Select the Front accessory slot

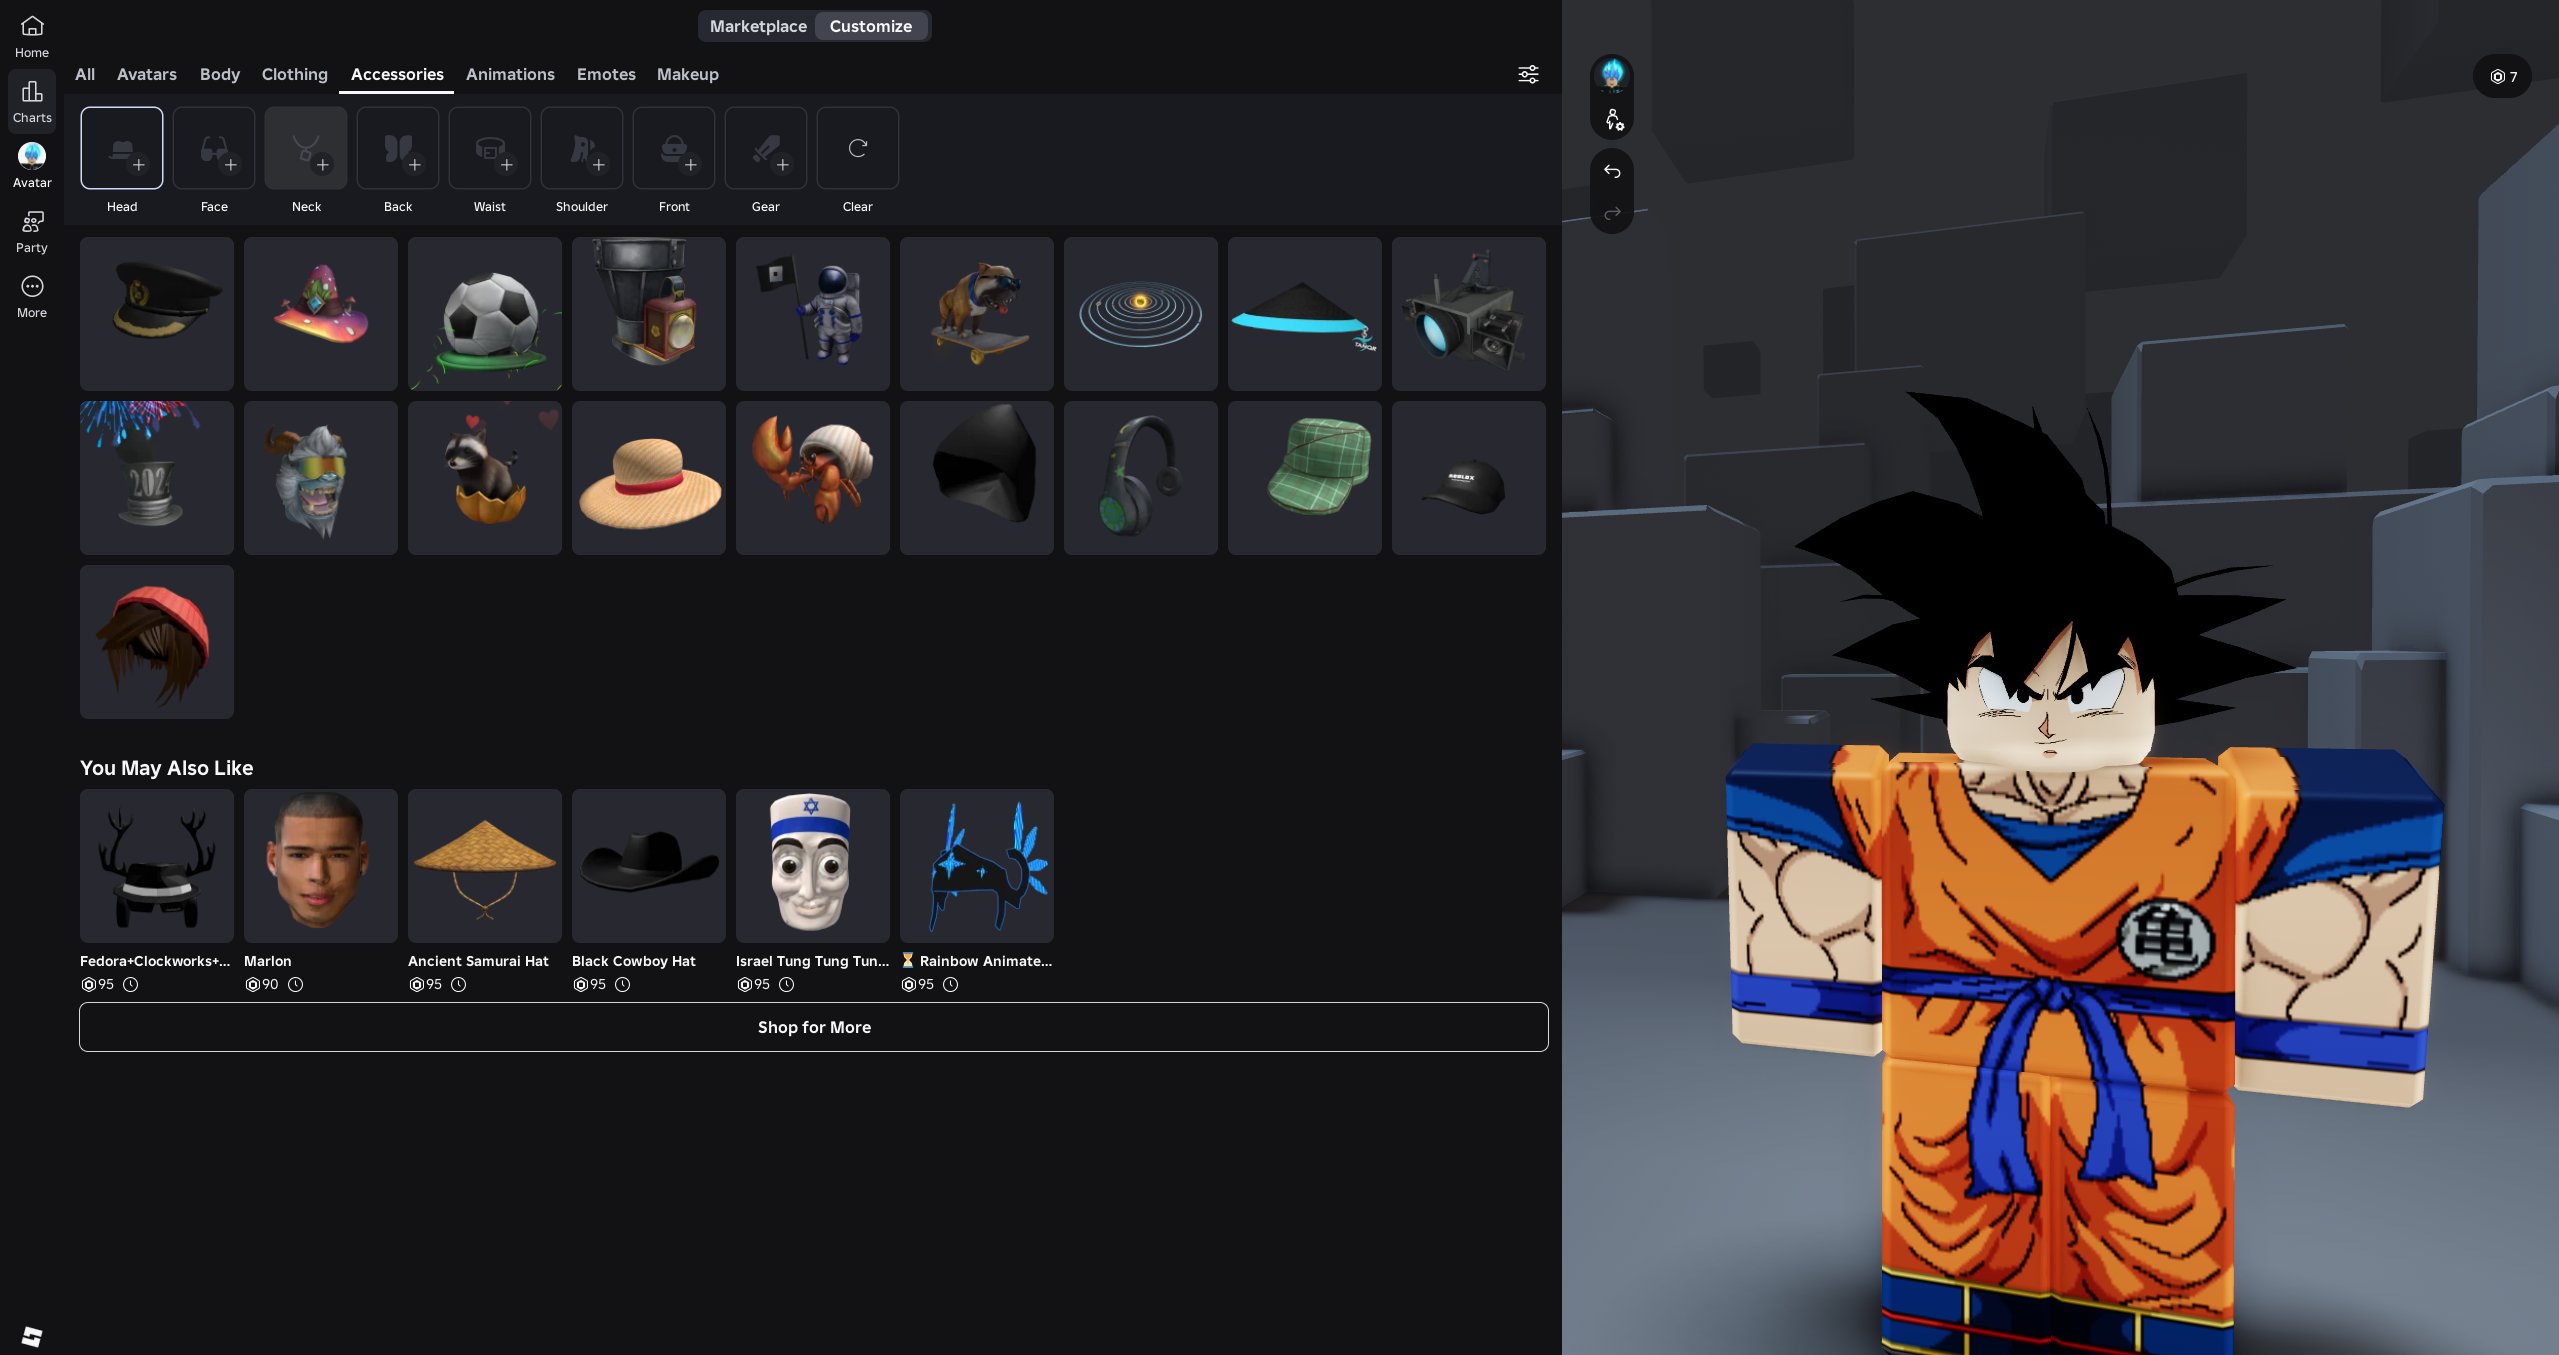[x=674, y=148]
